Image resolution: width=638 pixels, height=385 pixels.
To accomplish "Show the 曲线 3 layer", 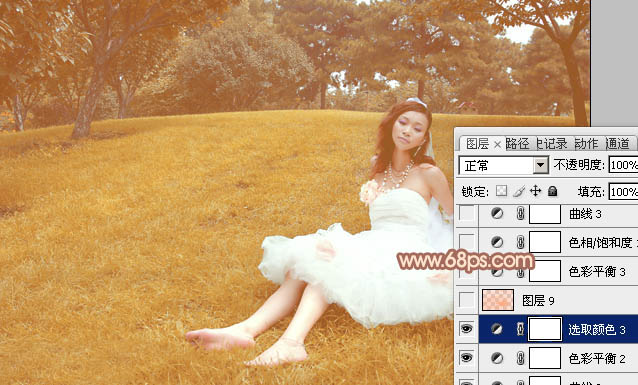I will 466,213.
